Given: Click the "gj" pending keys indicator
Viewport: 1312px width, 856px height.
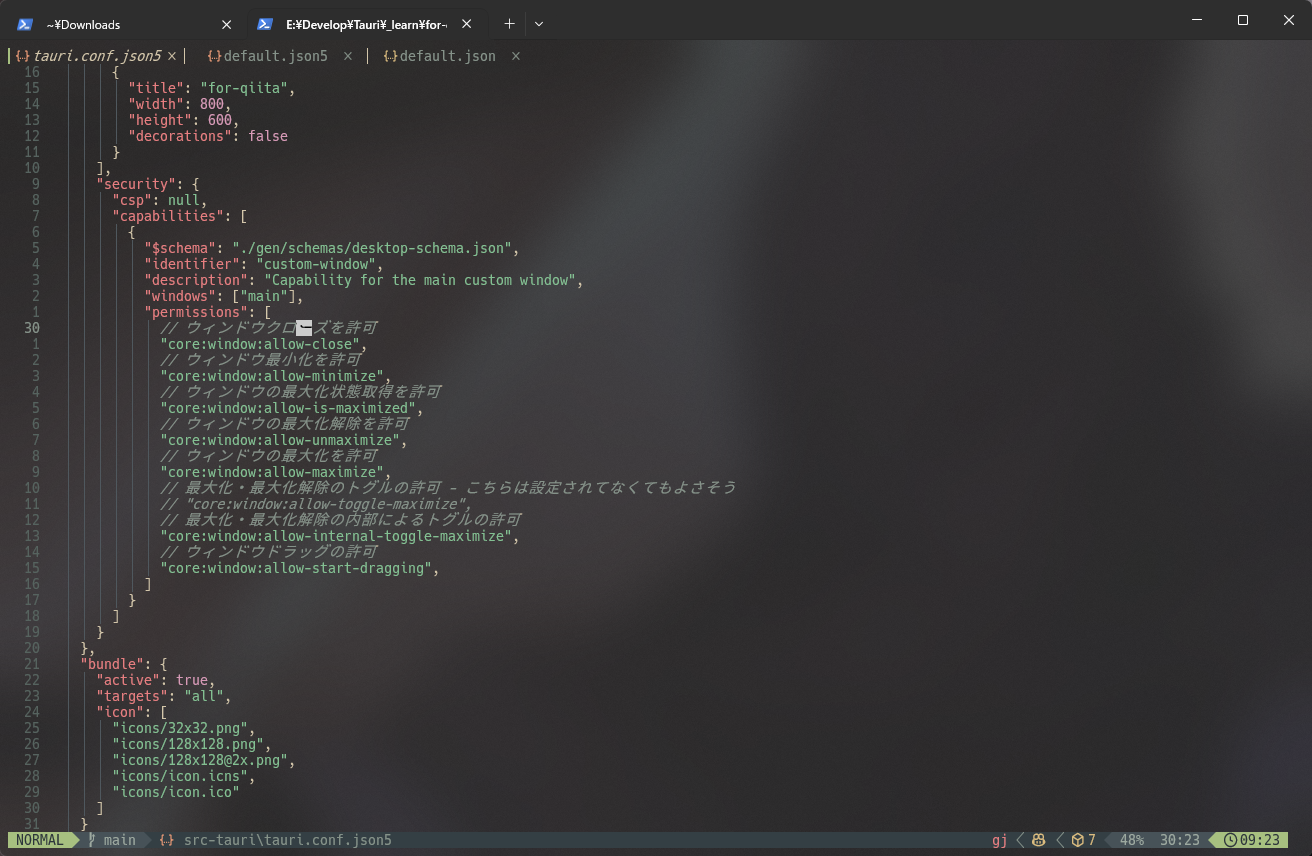Looking at the screenshot, I should tap(1000, 840).
